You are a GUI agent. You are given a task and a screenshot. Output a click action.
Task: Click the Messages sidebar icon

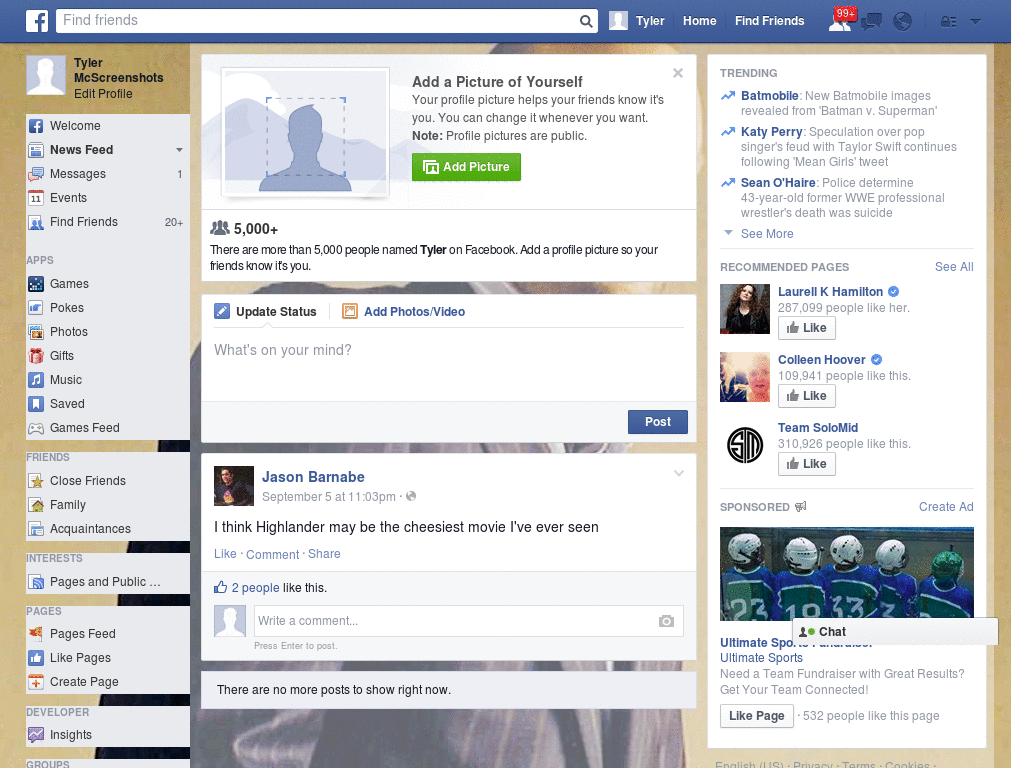[x=36, y=174]
